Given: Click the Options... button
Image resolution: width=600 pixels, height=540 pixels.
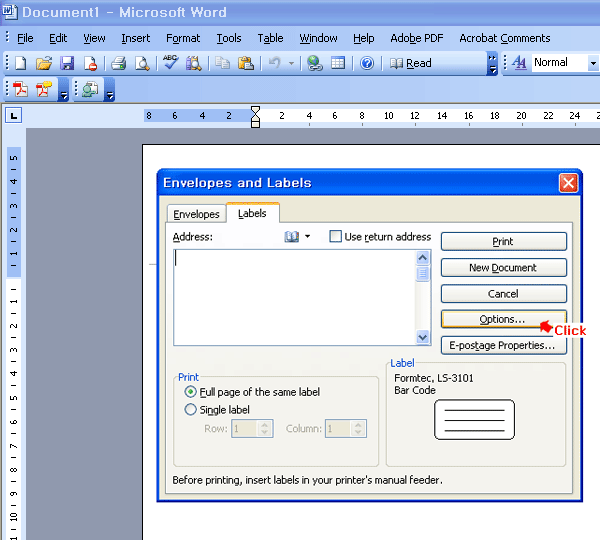Looking at the screenshot, I should point(504,319).
